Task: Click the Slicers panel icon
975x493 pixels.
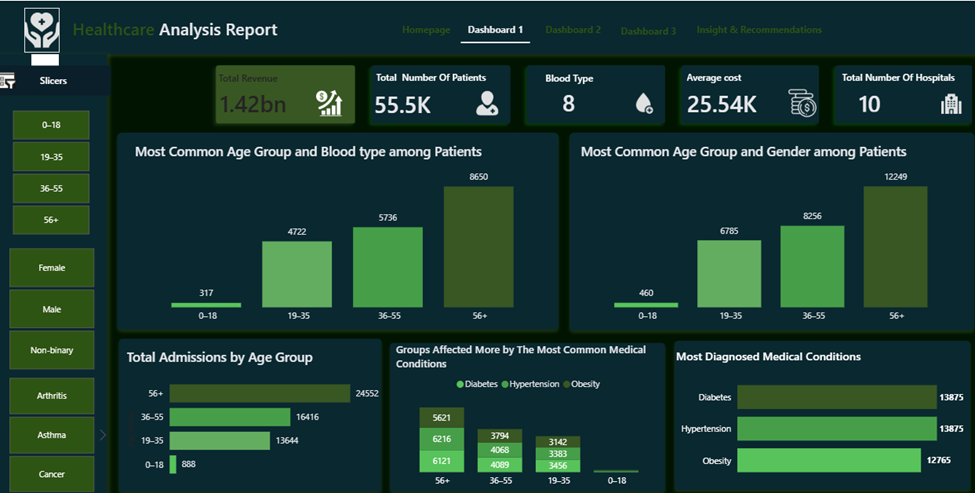Action: [8, 81]
